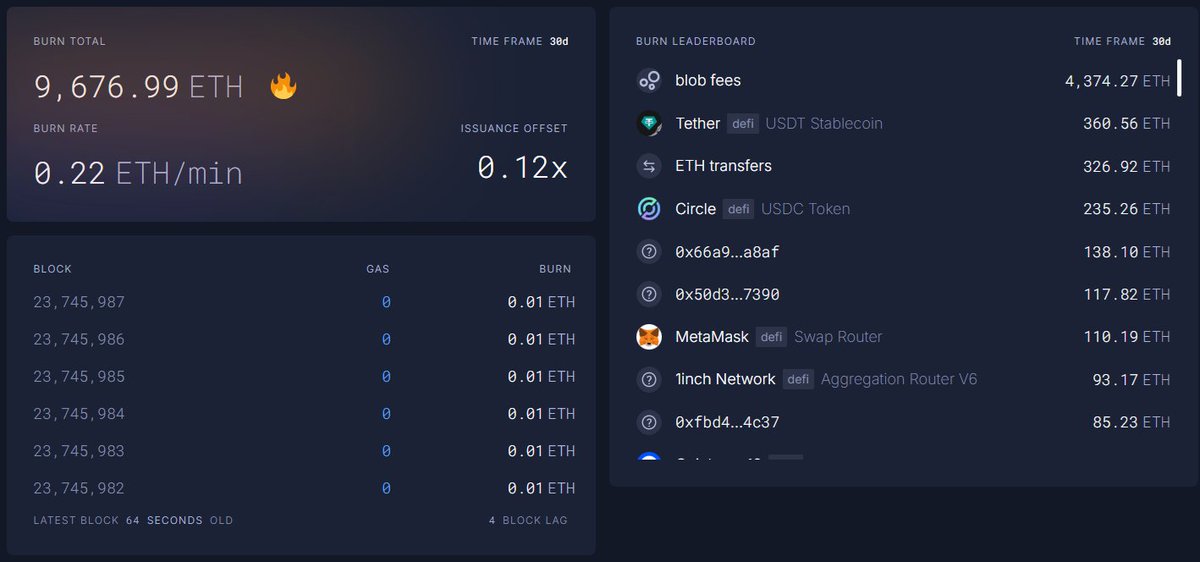Click the USDT Stablecoin description
This screenshot has width=1200, height=562.
click(x=824, y=124)
